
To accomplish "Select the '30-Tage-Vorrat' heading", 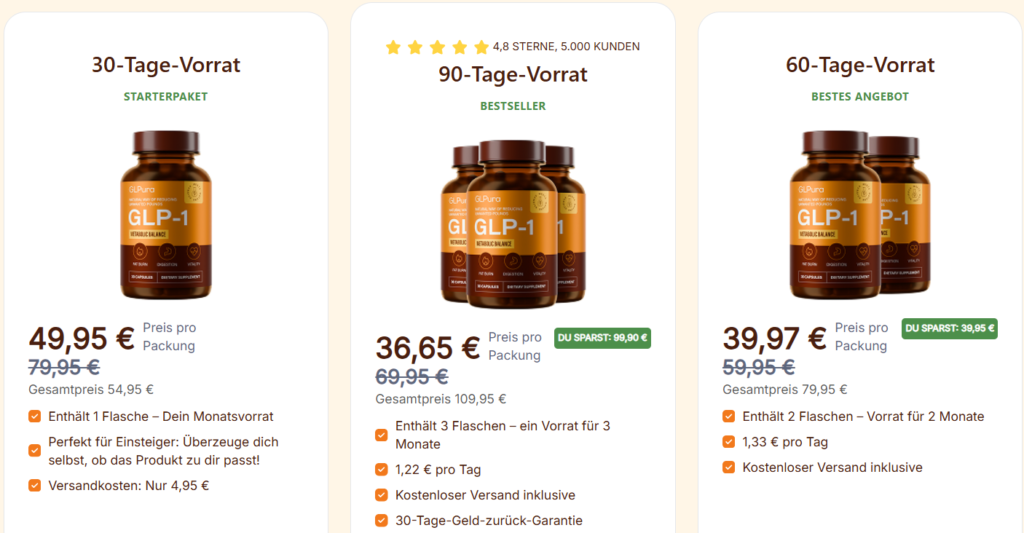I will pos(166,65).
